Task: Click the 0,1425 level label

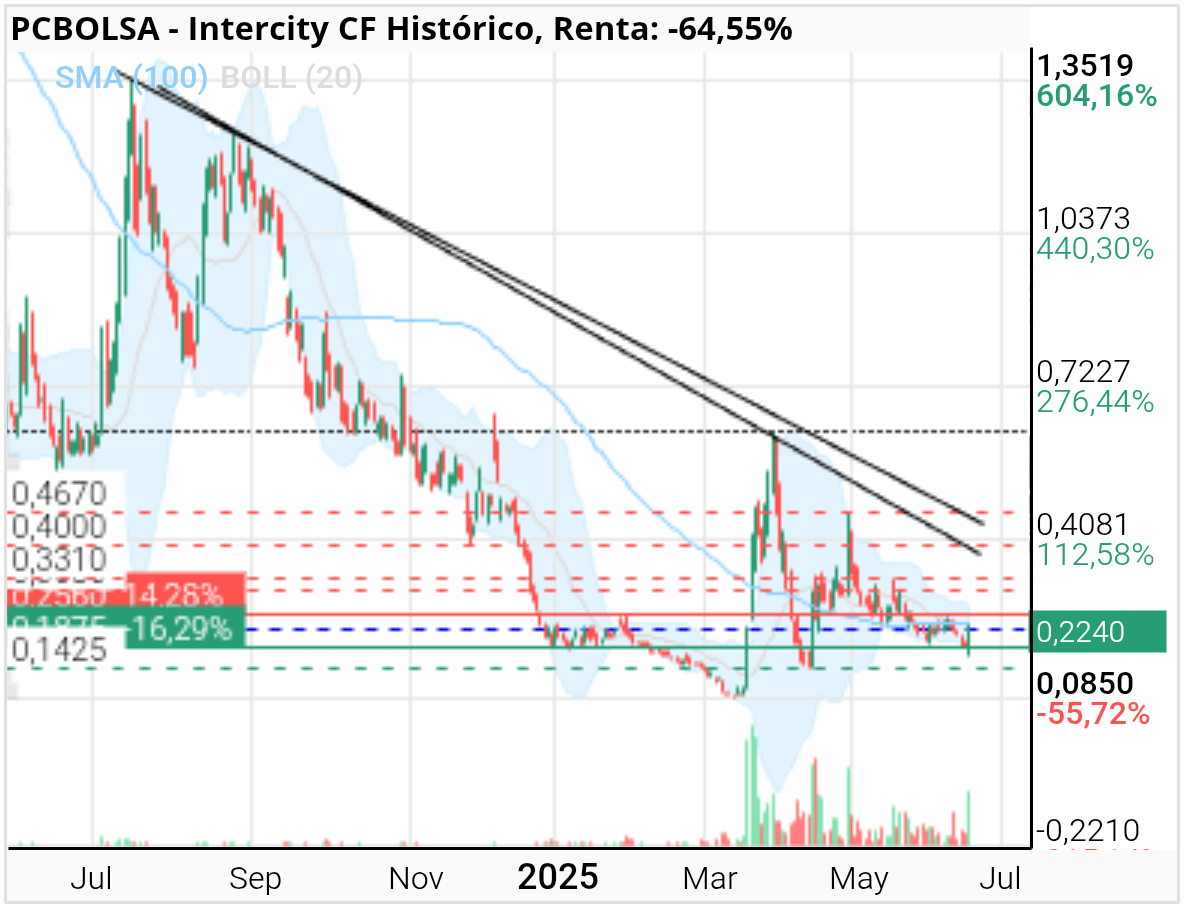Action: pos(60,650)
